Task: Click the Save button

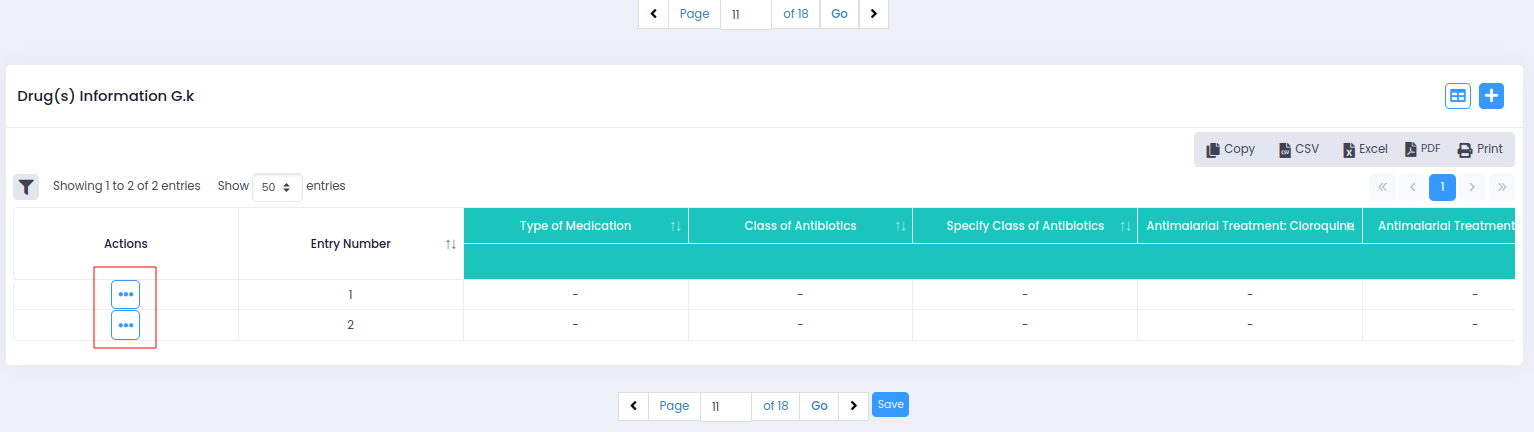Action: tap(890, 404)
